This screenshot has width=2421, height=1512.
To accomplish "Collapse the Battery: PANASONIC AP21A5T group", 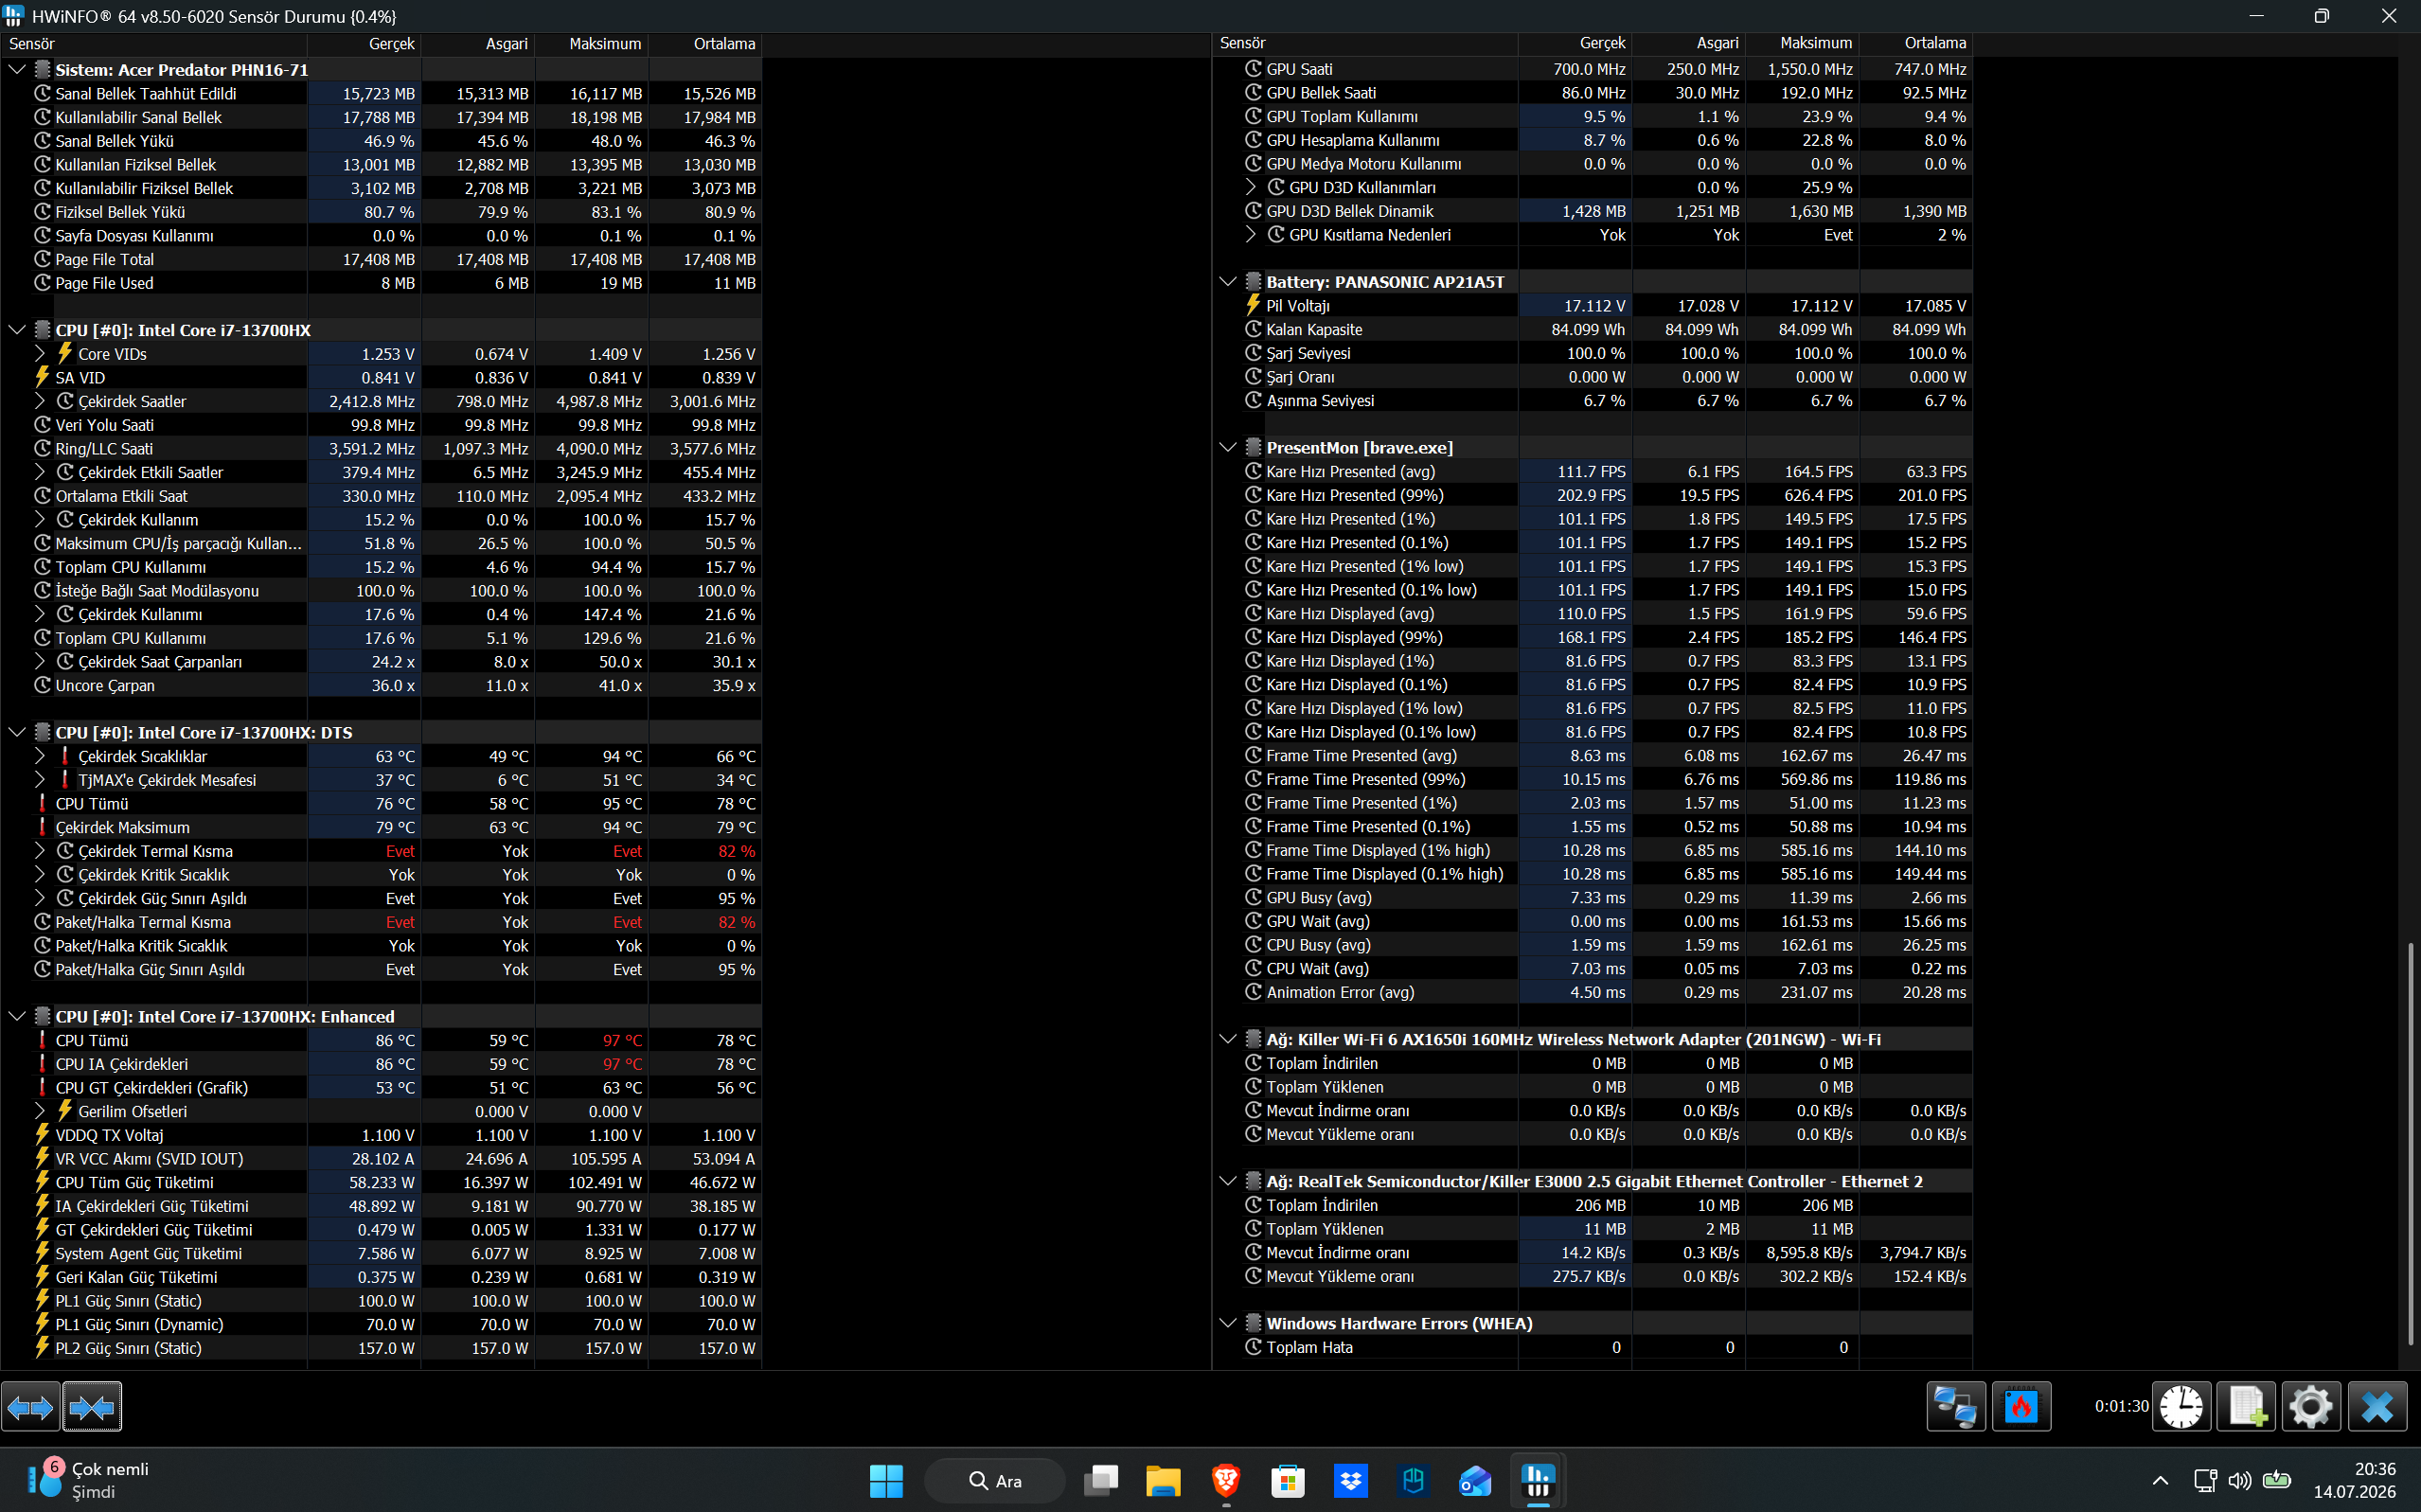I will pos(1228,282).
